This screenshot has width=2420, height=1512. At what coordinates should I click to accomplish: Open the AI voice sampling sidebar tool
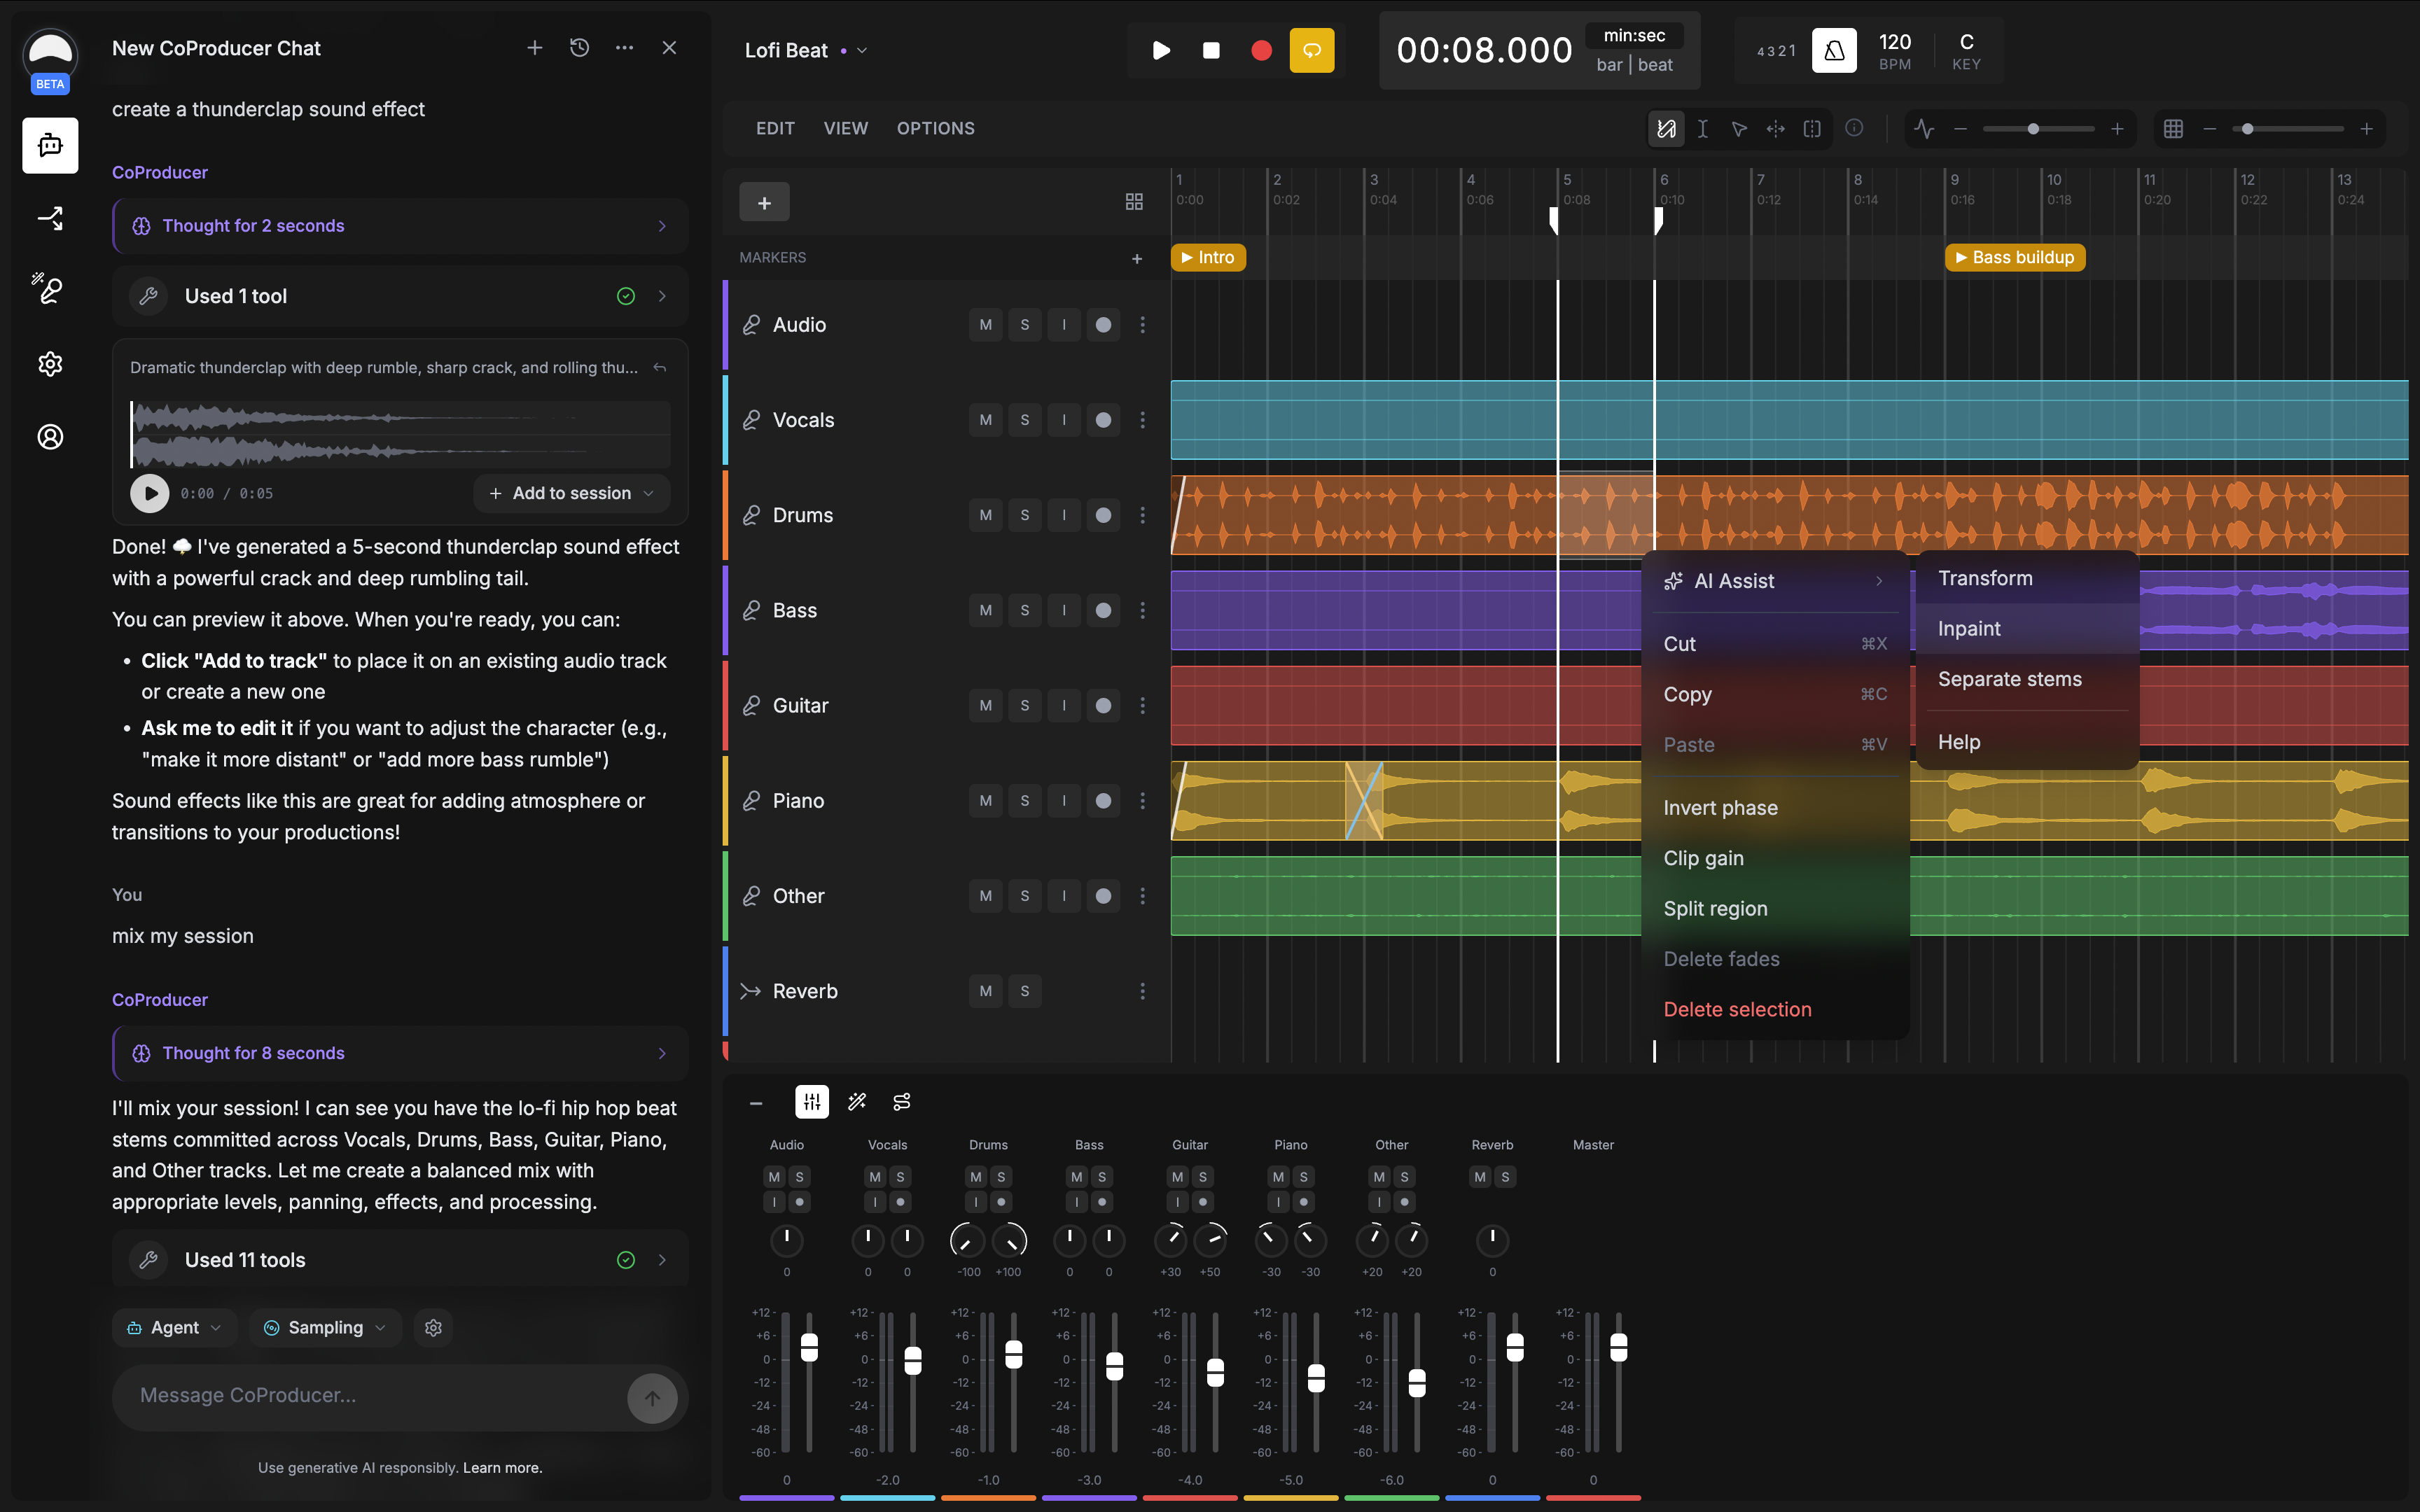pos(50,290)
